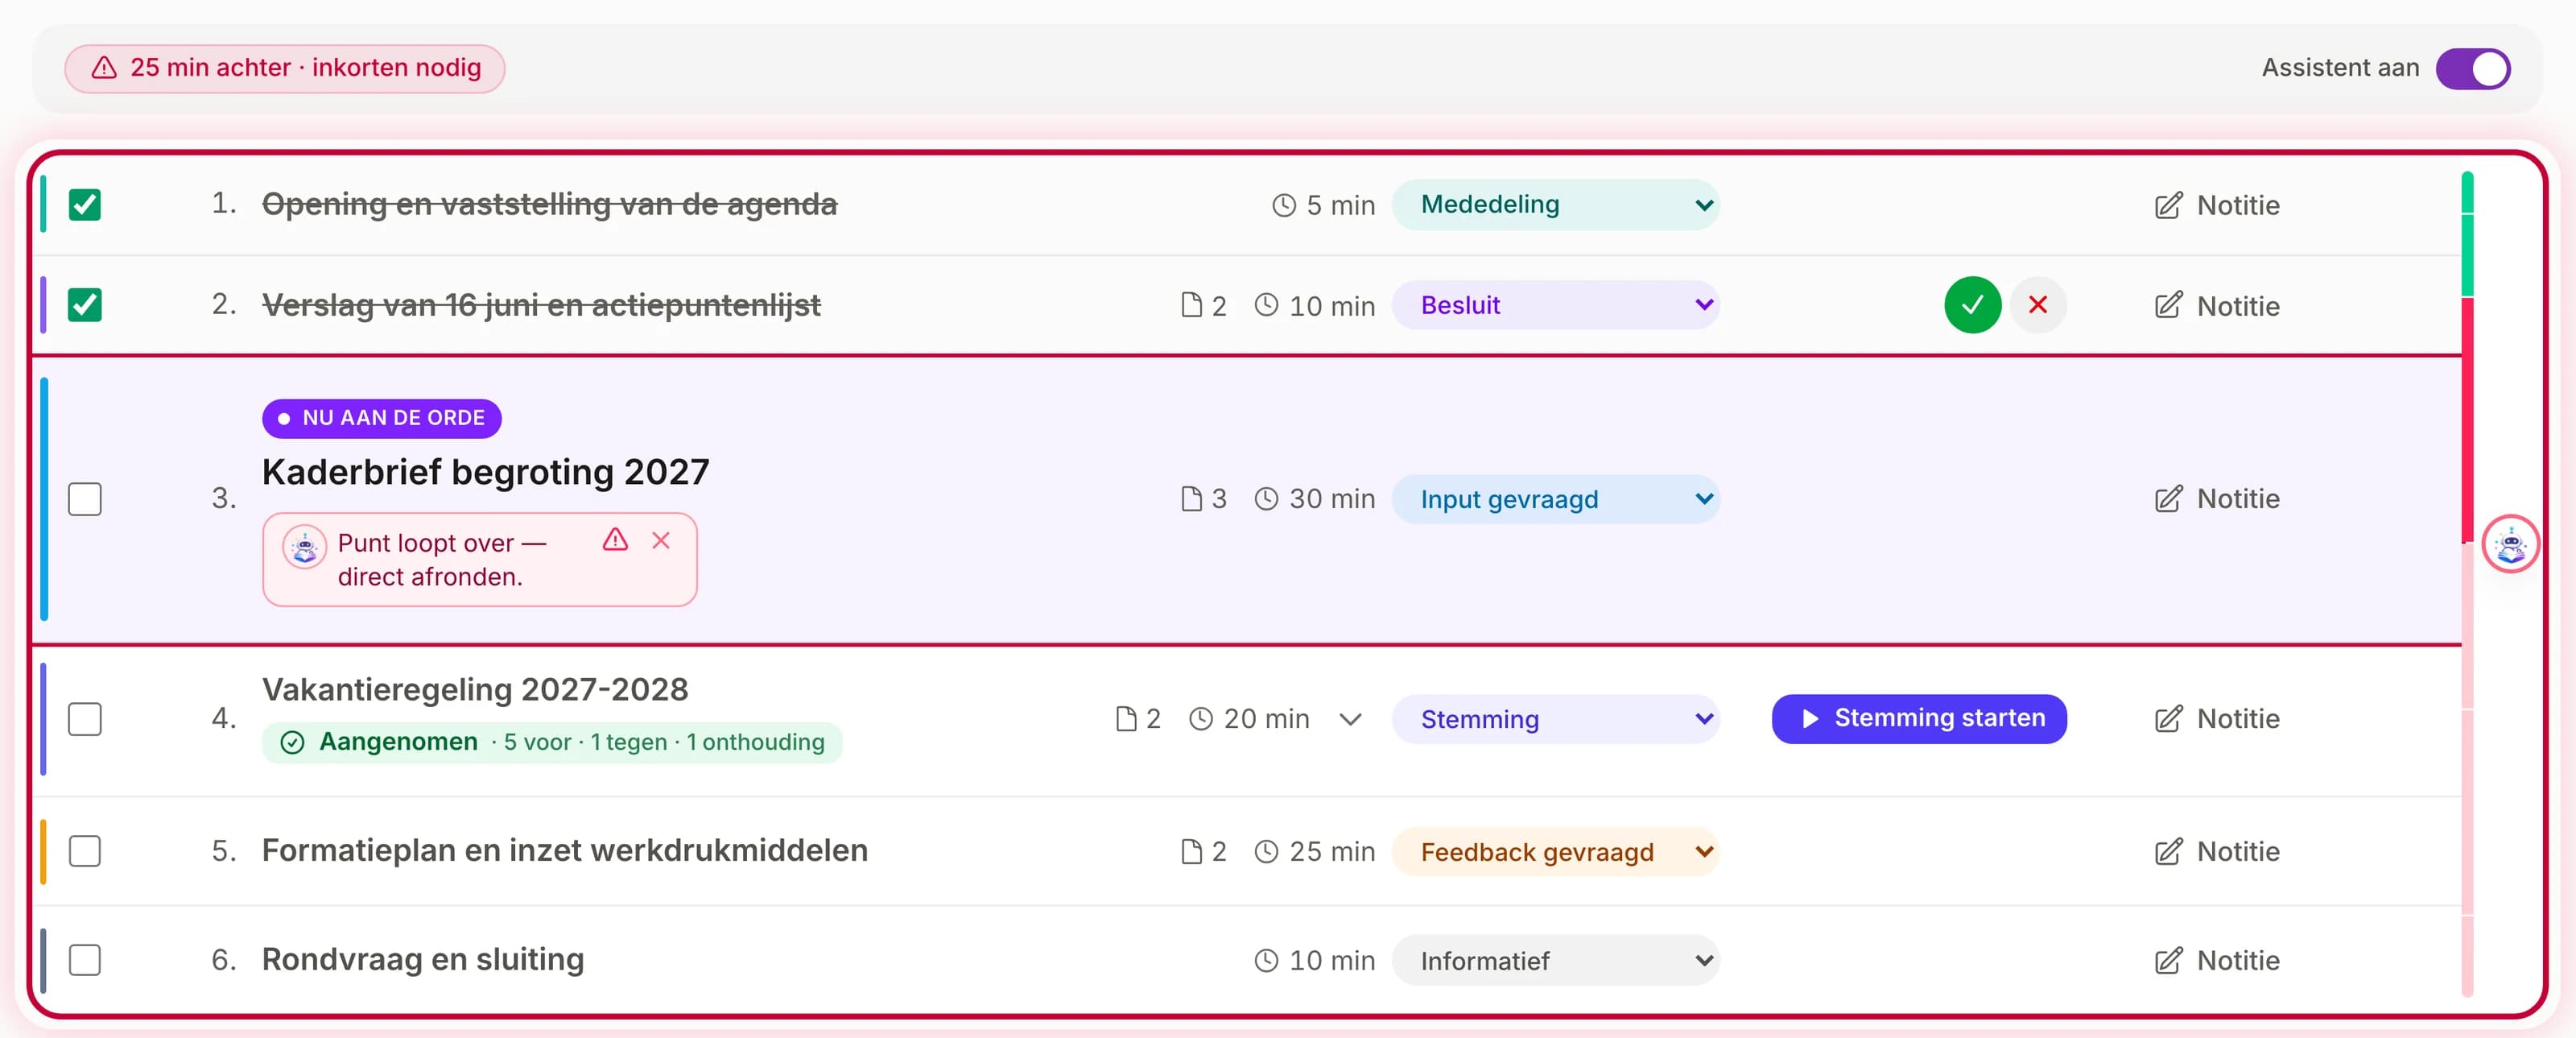Add a Notitie to Verslag item
Viewport: 2576px width, 1038px height.
pyautogui.click(x=2216, y=306)
